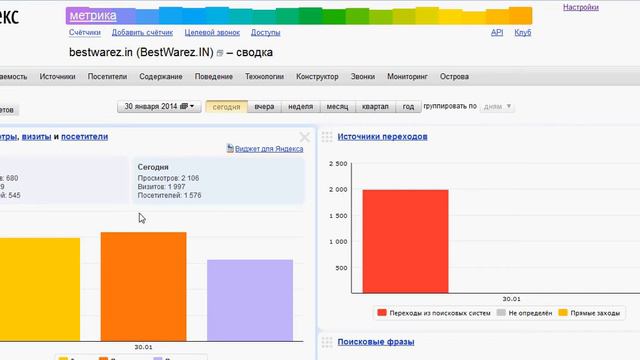Open the Технологии menu
The width and height of the screenshot is (640, 360).
[264, 76]
